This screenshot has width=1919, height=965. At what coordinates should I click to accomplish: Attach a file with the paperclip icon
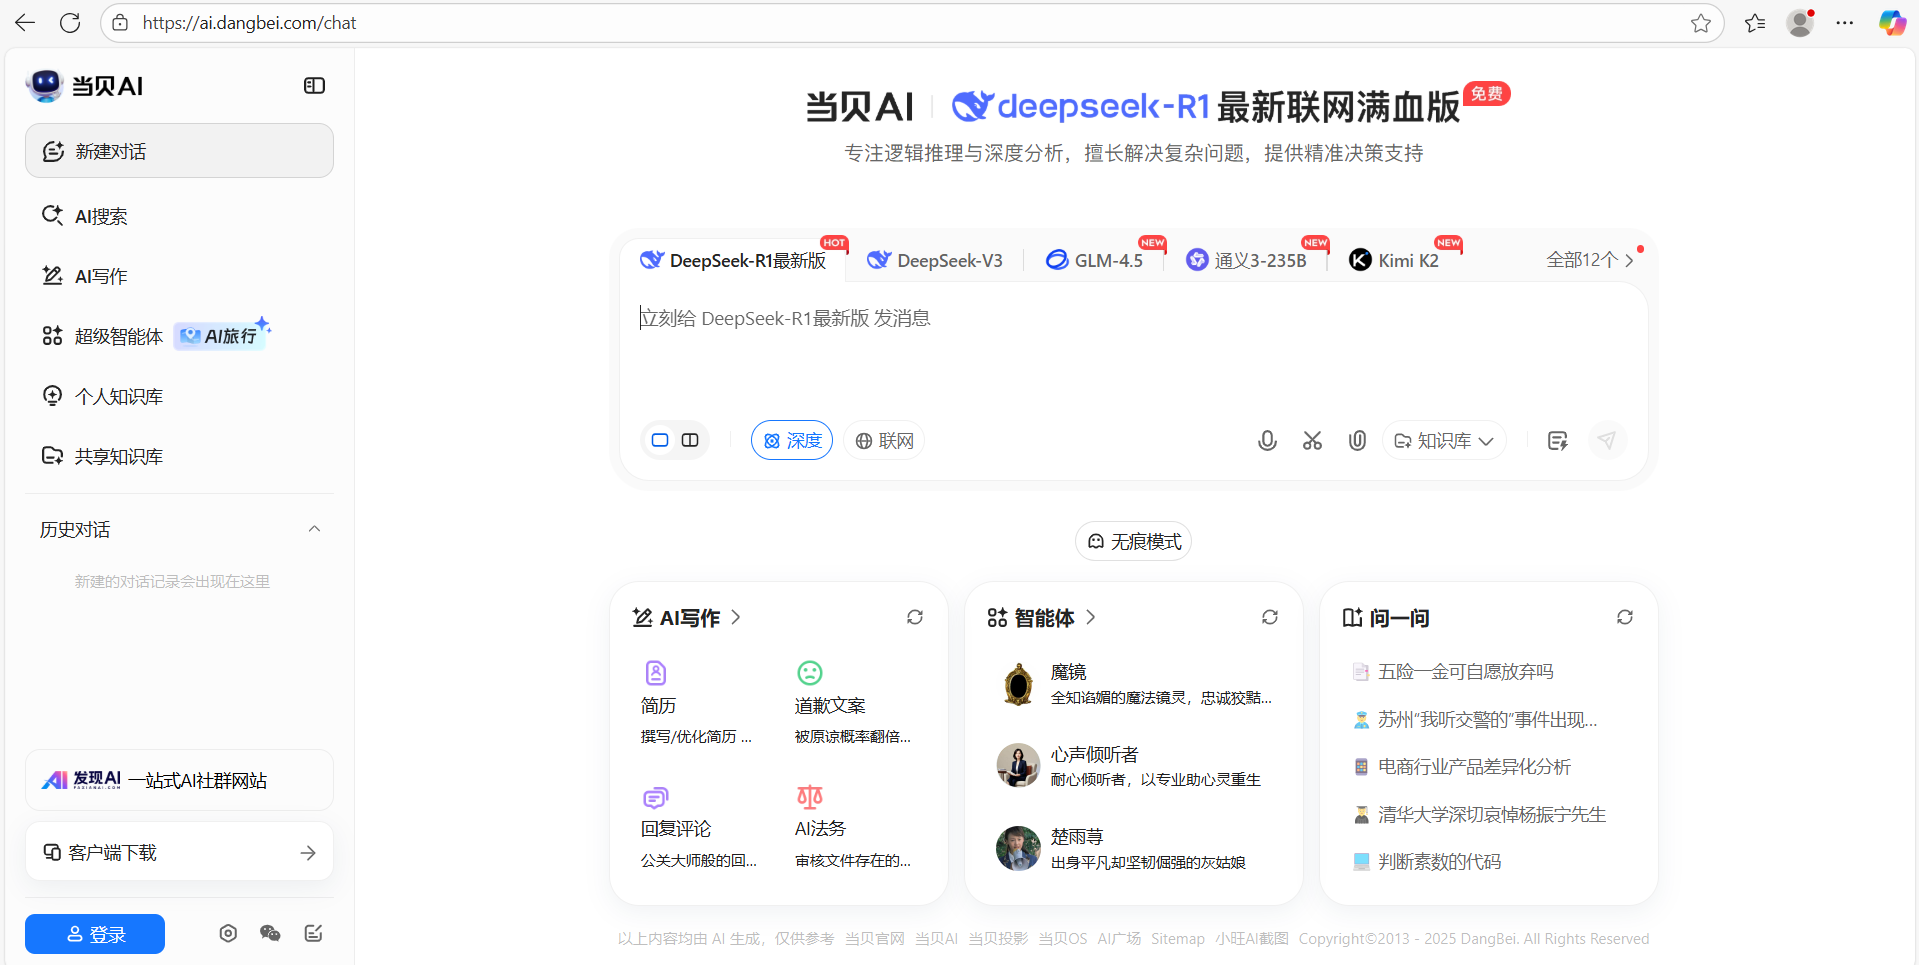click(1357, 441)
